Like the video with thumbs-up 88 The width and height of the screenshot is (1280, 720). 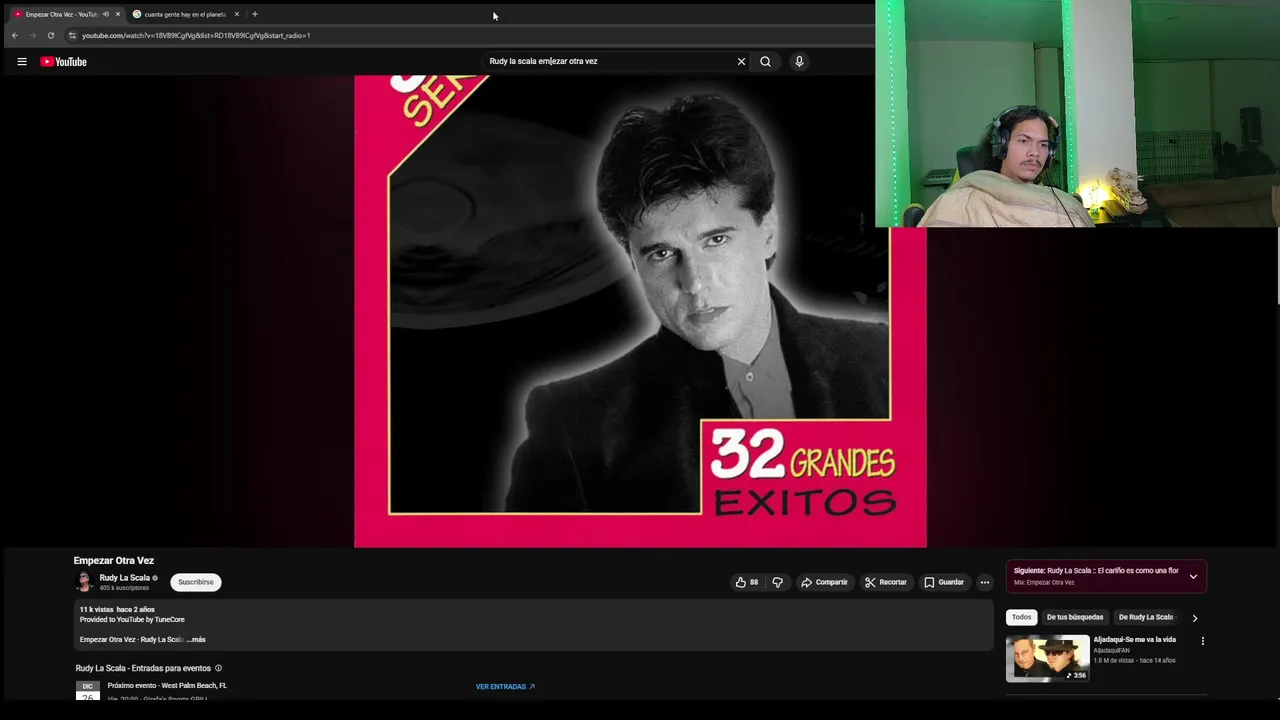click(746, 582)
